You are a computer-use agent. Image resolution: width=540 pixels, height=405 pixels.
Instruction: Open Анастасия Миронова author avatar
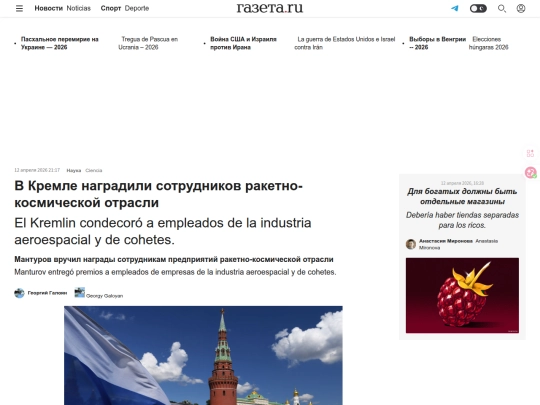pos(411,244)
